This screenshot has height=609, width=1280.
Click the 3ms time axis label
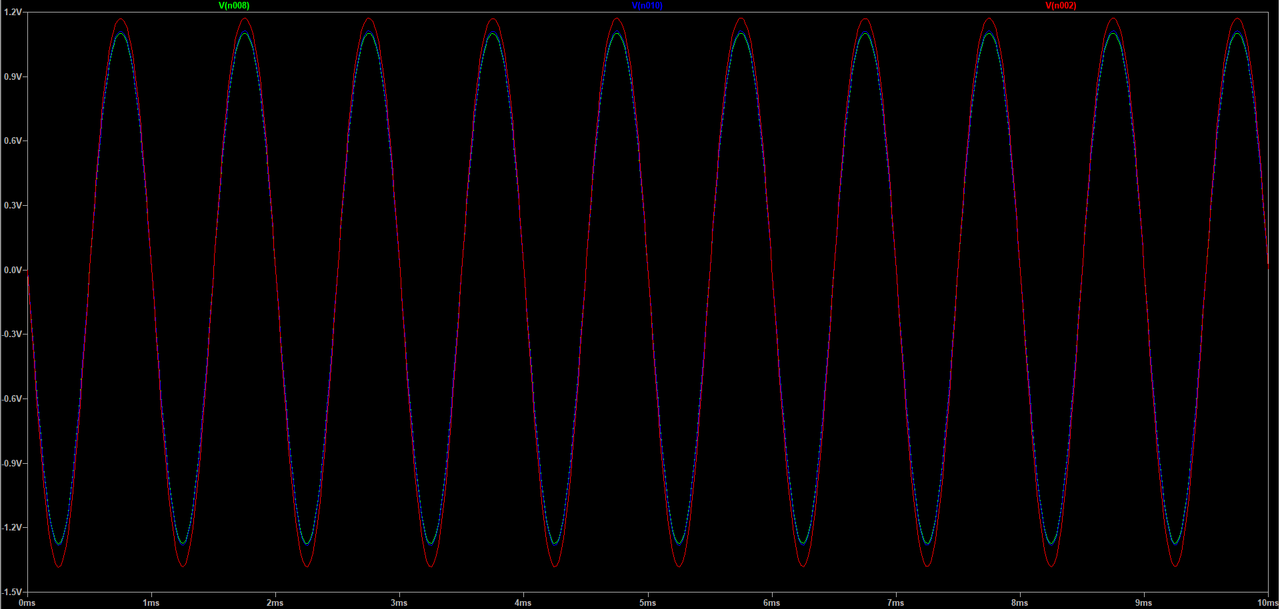[399, 603]
